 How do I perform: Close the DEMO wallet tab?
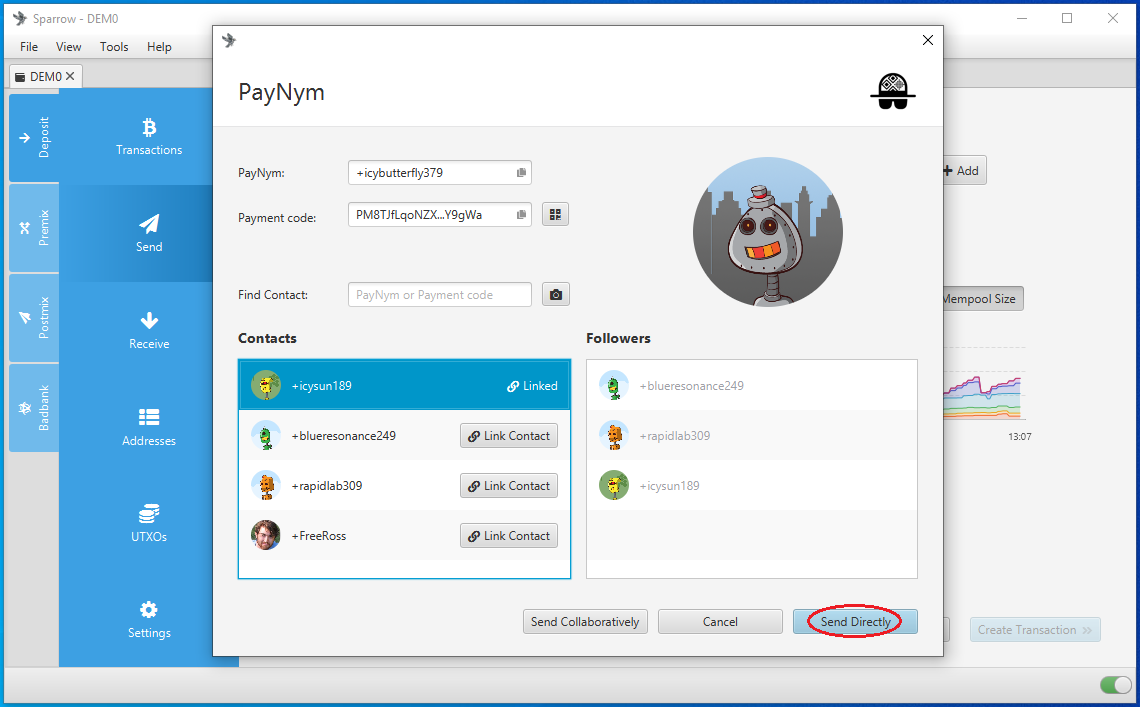pos(70,76)
